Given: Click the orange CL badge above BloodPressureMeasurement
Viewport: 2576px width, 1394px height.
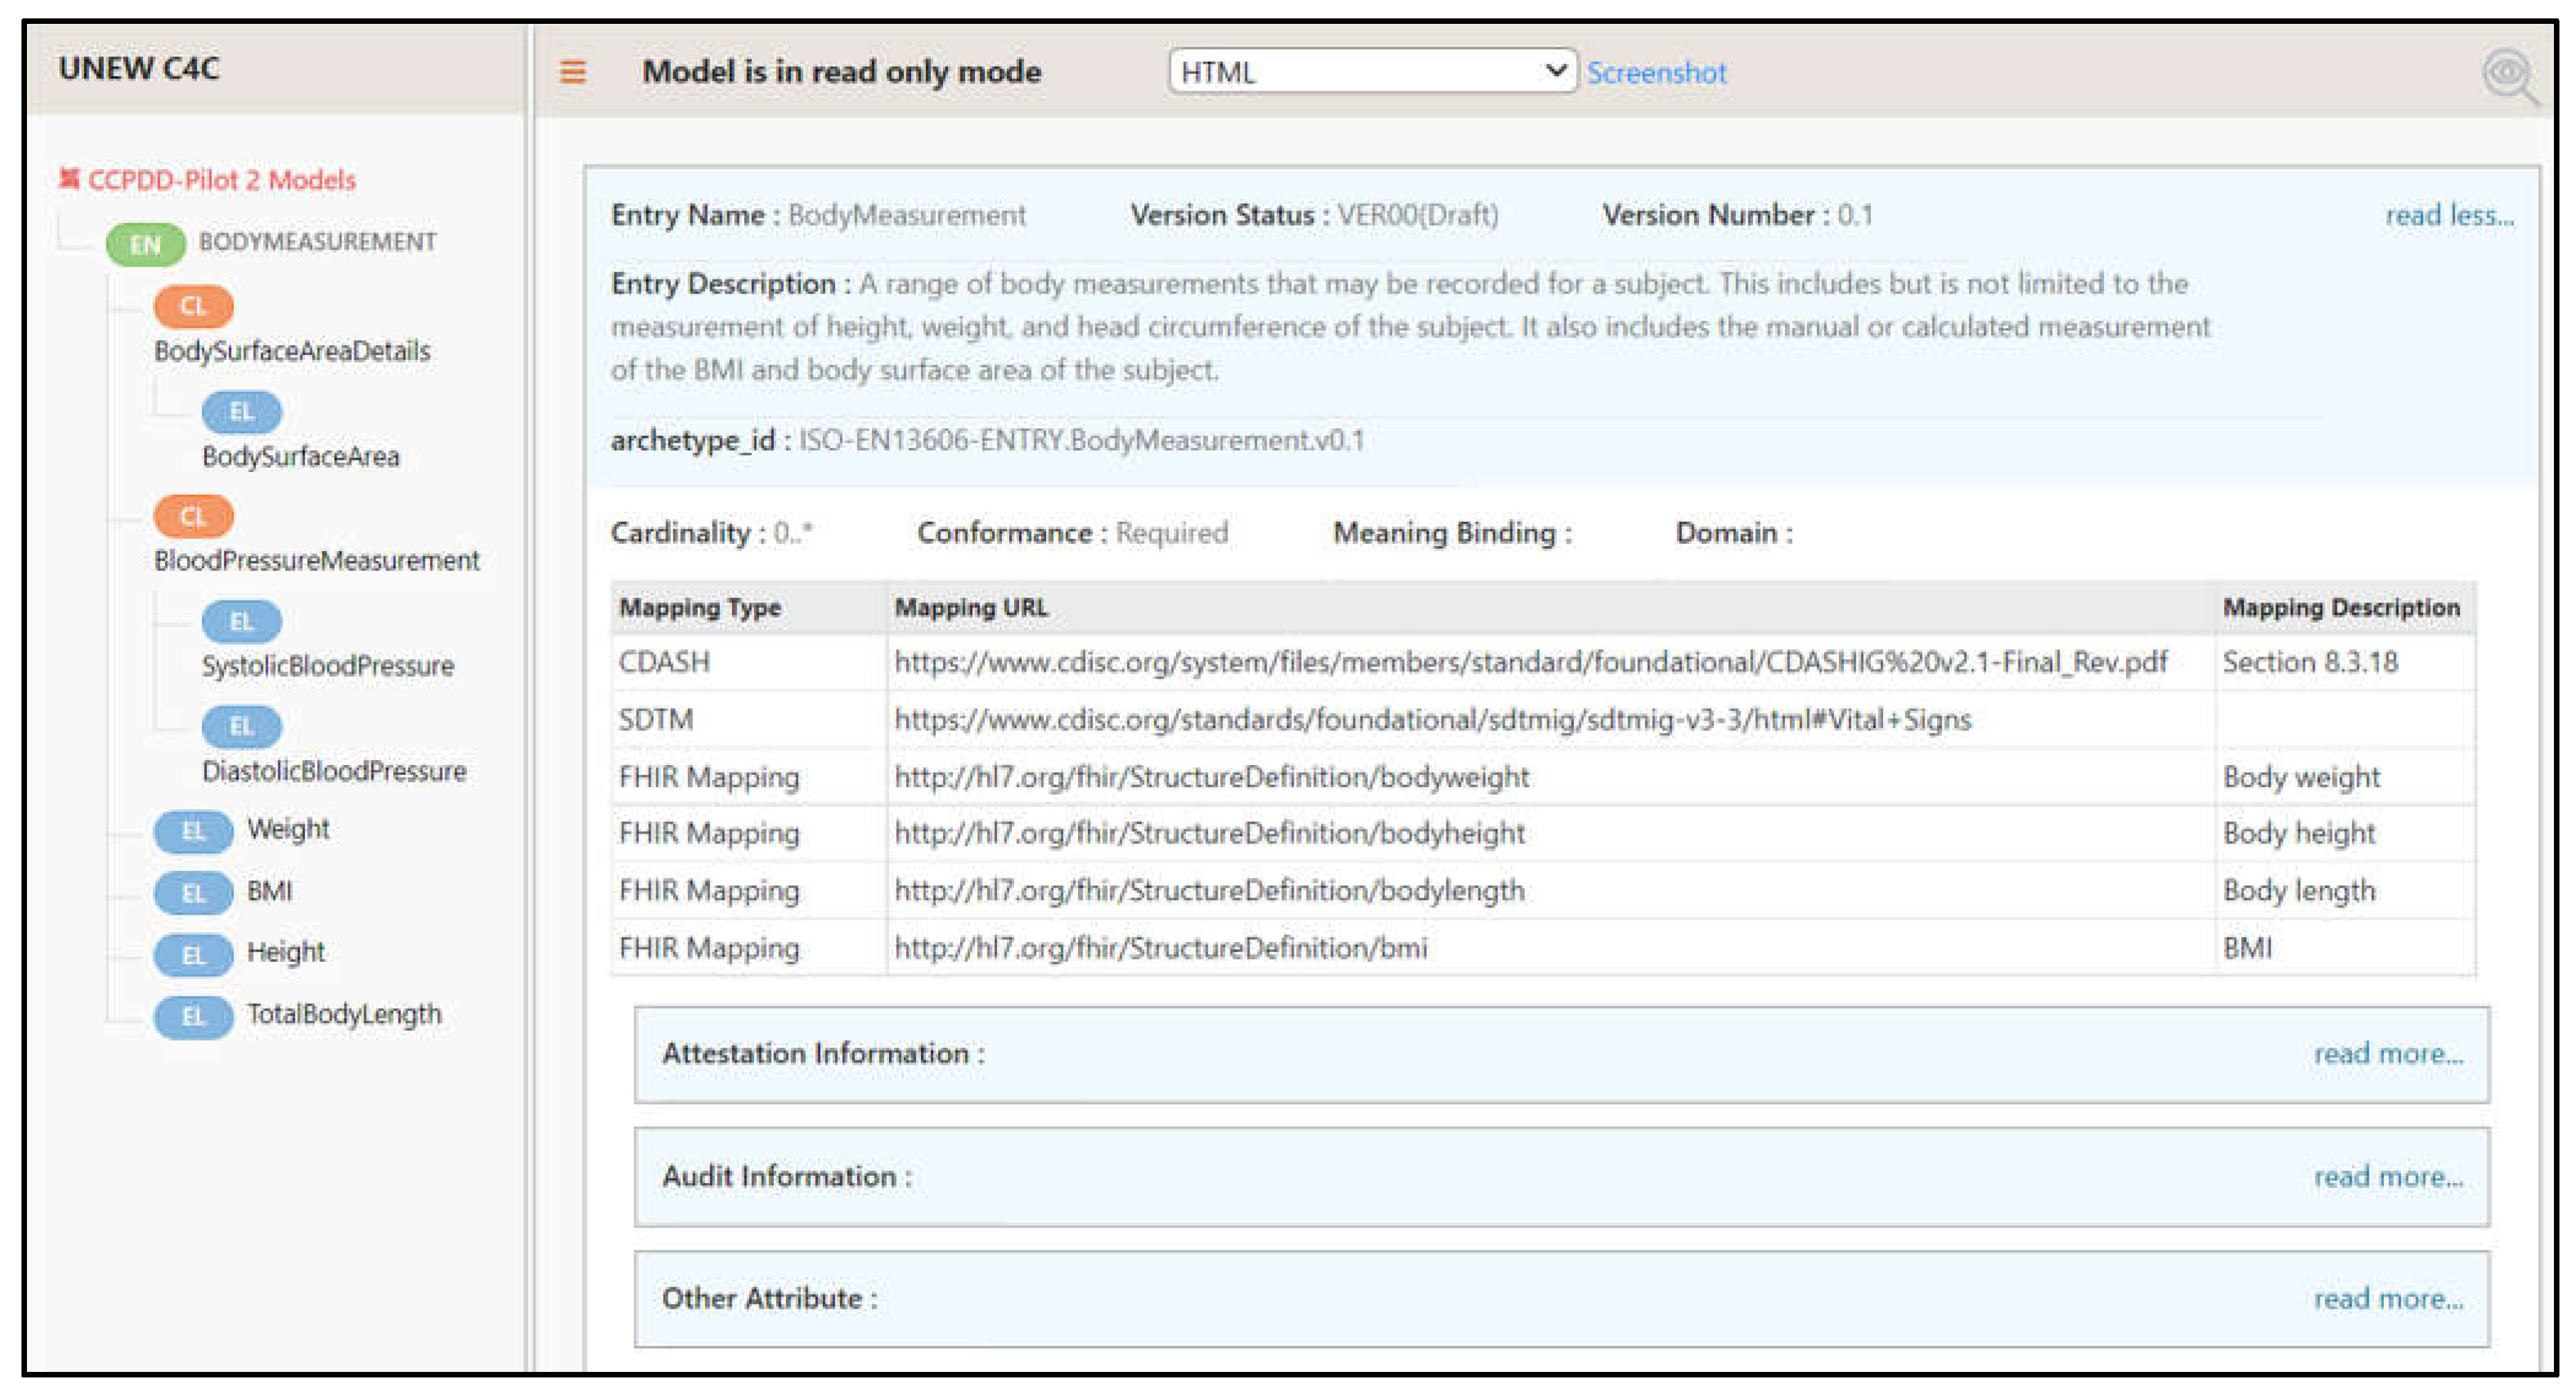Looking at the screenshot, I should tap(193, 516).
